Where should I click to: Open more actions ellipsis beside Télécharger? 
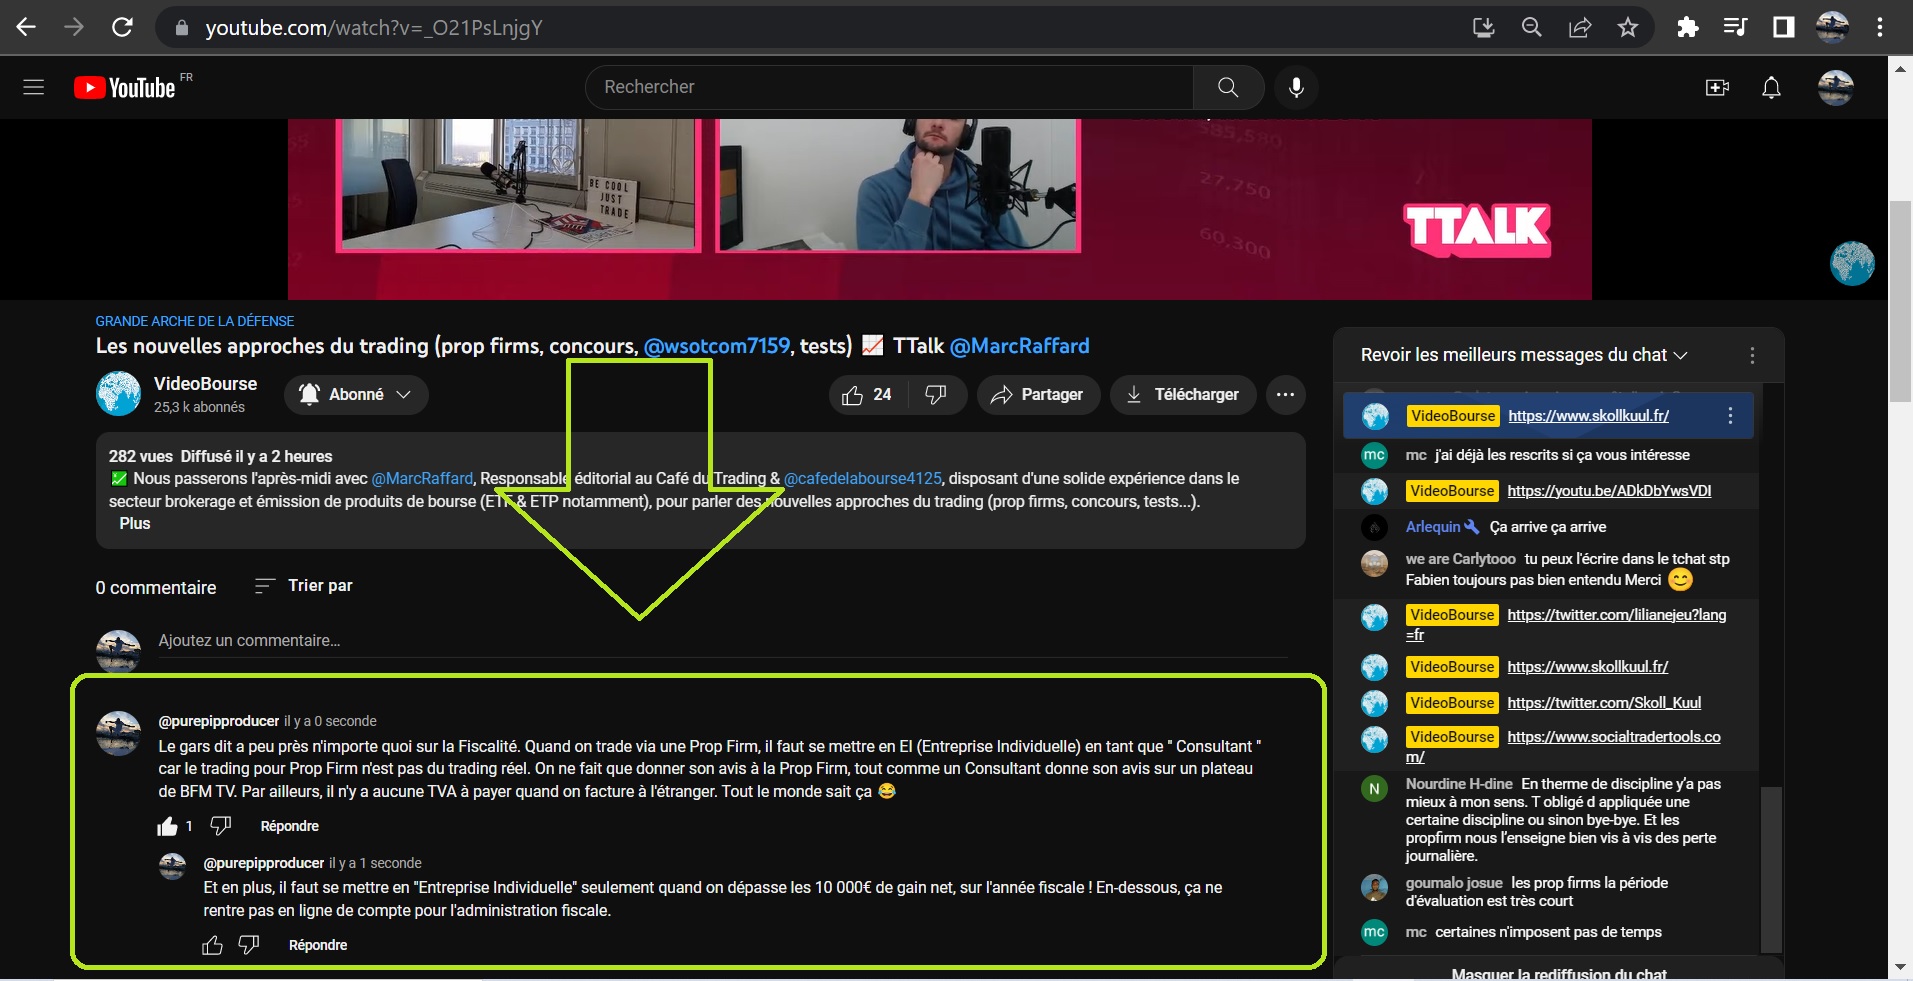tap(1285, 394)
